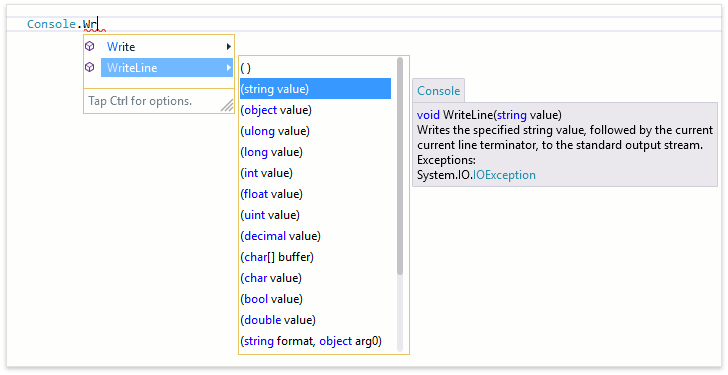
Task: Click the method cube icon beside Write
Action: pos(90,46)
